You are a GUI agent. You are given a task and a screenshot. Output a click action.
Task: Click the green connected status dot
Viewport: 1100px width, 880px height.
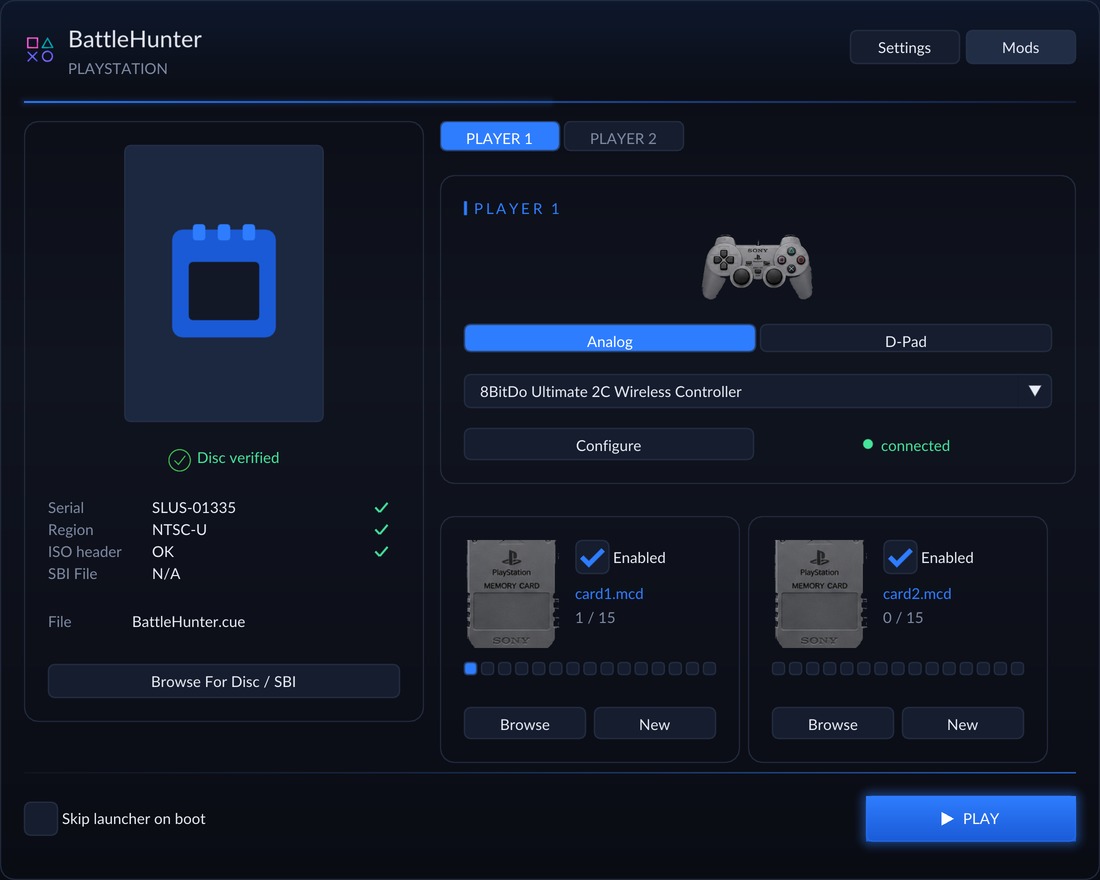tap(868, 444)
